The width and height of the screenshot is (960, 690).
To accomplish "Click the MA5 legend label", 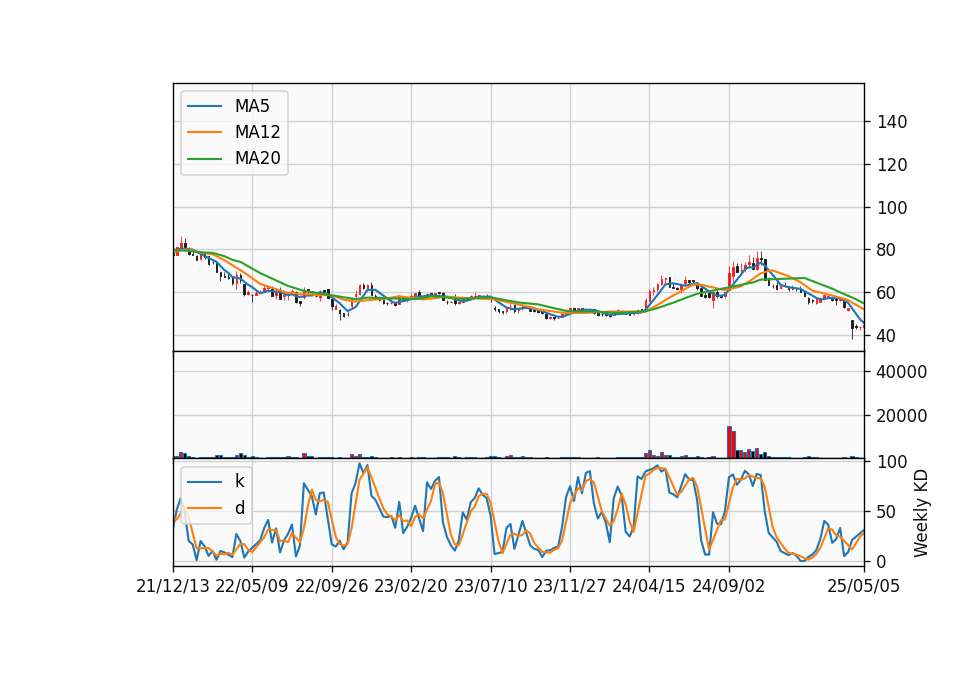I will click(252, 106).
